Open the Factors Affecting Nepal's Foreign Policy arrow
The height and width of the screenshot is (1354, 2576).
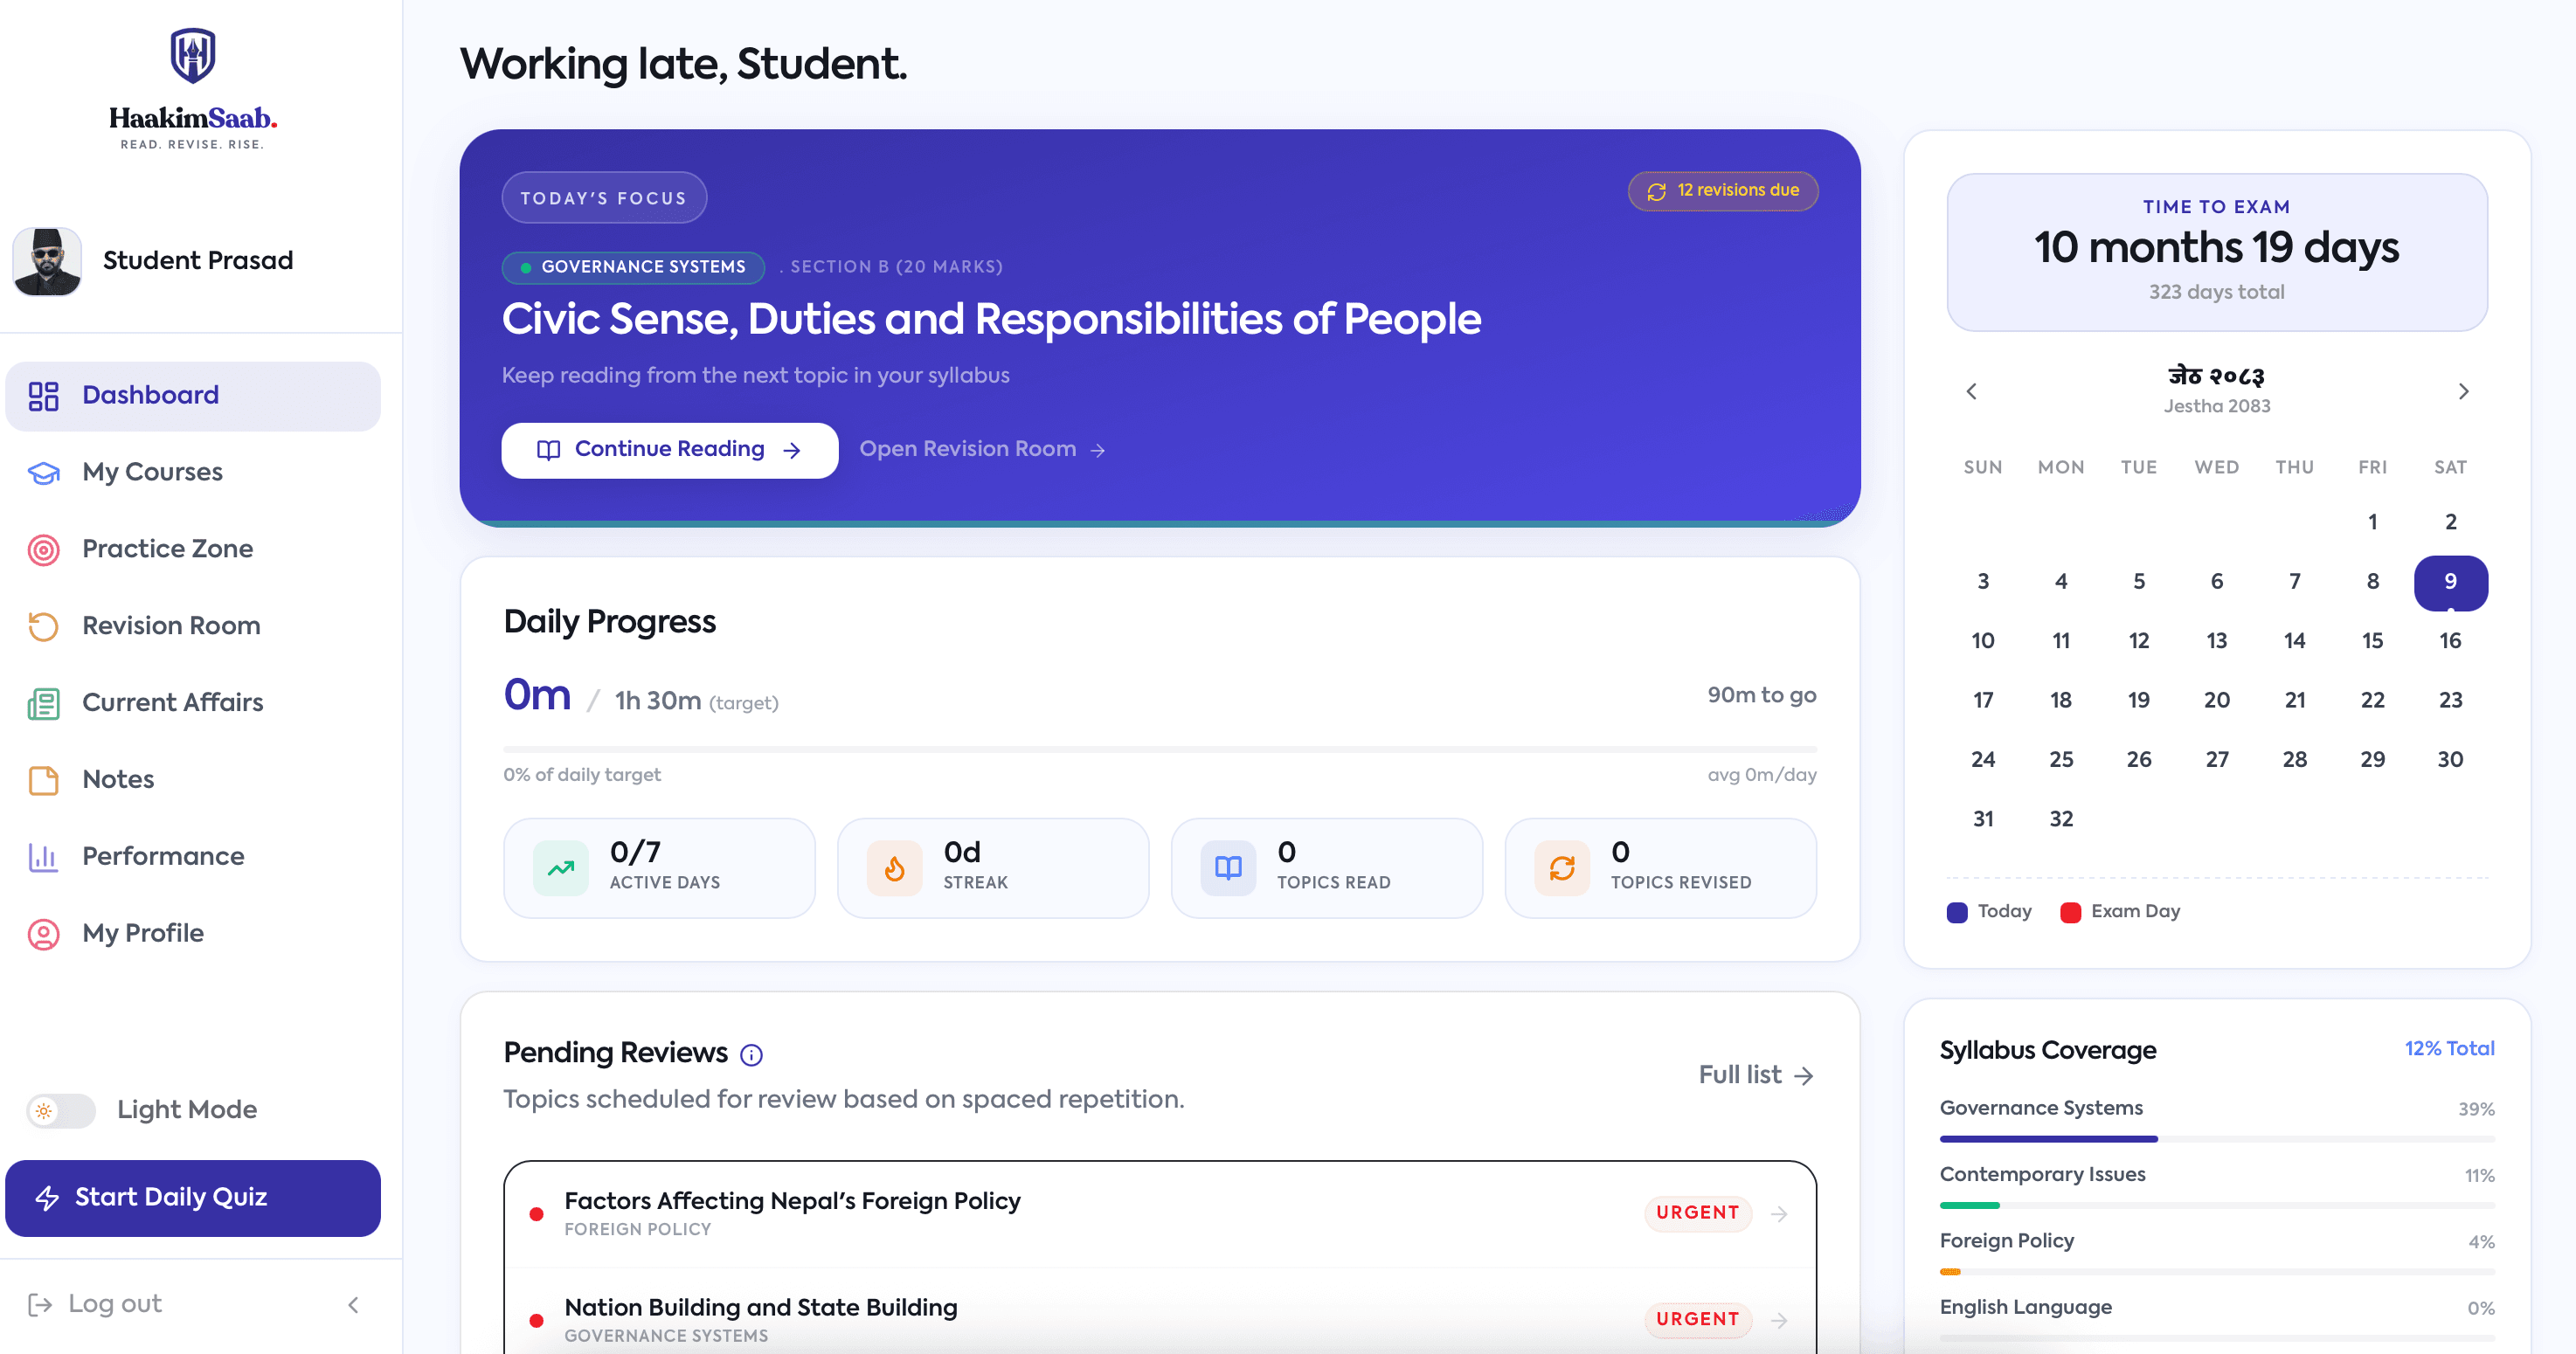1779,1214
